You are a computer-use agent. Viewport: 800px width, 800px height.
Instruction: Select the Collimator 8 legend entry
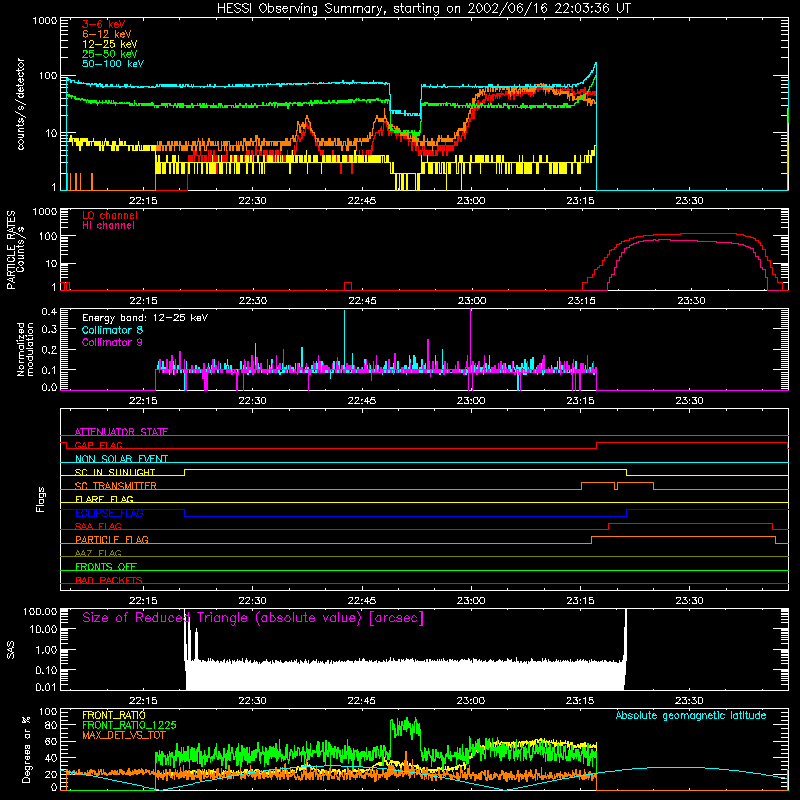(112, 330)
